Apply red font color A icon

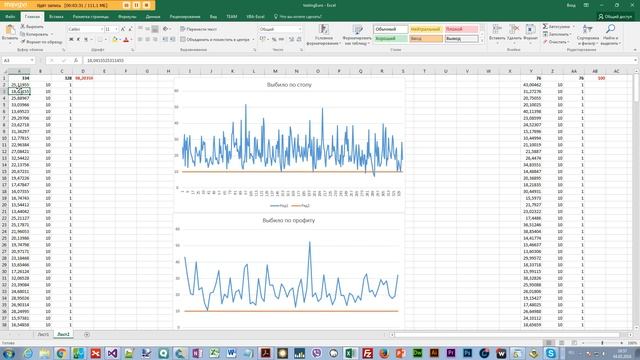coord(126,40)
